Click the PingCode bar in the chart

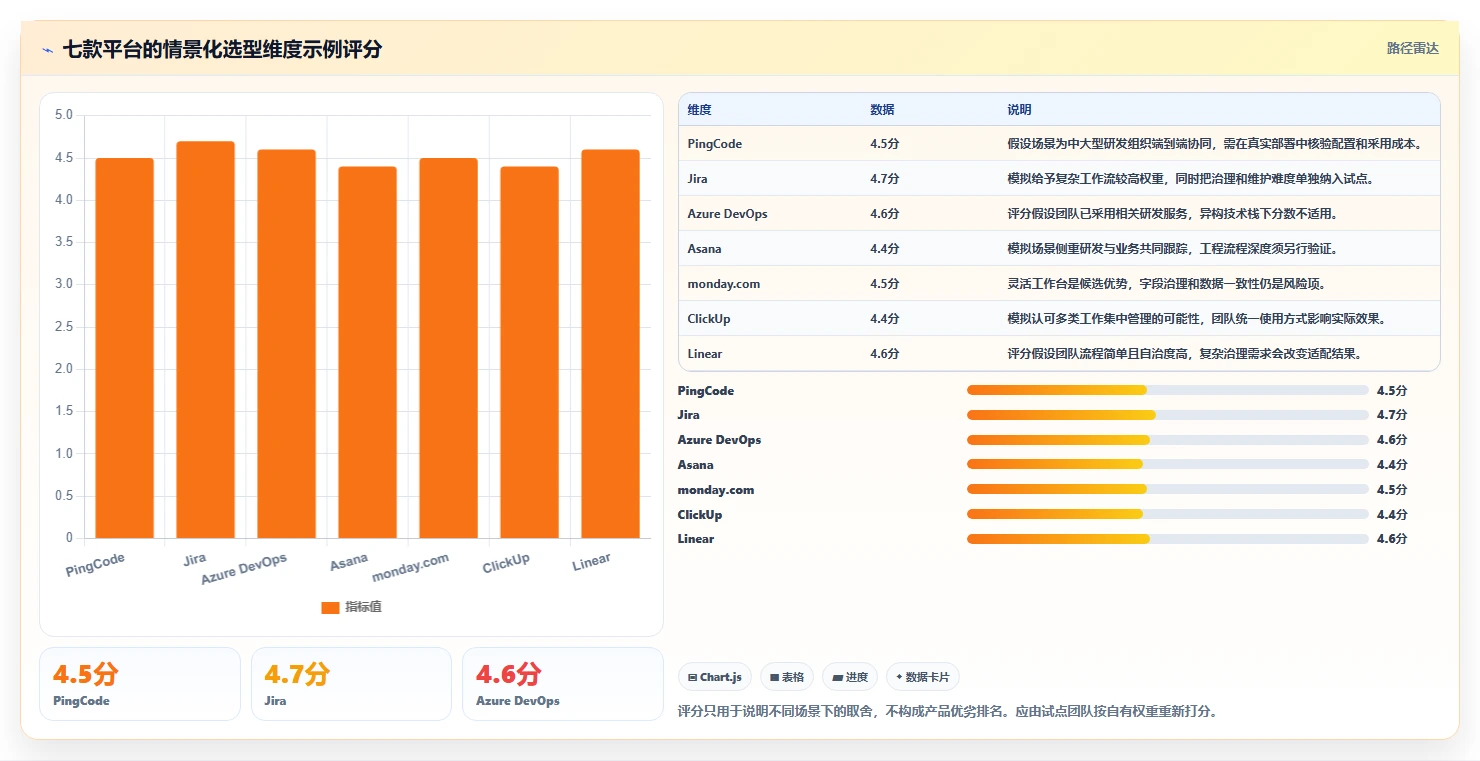(125, 348)
